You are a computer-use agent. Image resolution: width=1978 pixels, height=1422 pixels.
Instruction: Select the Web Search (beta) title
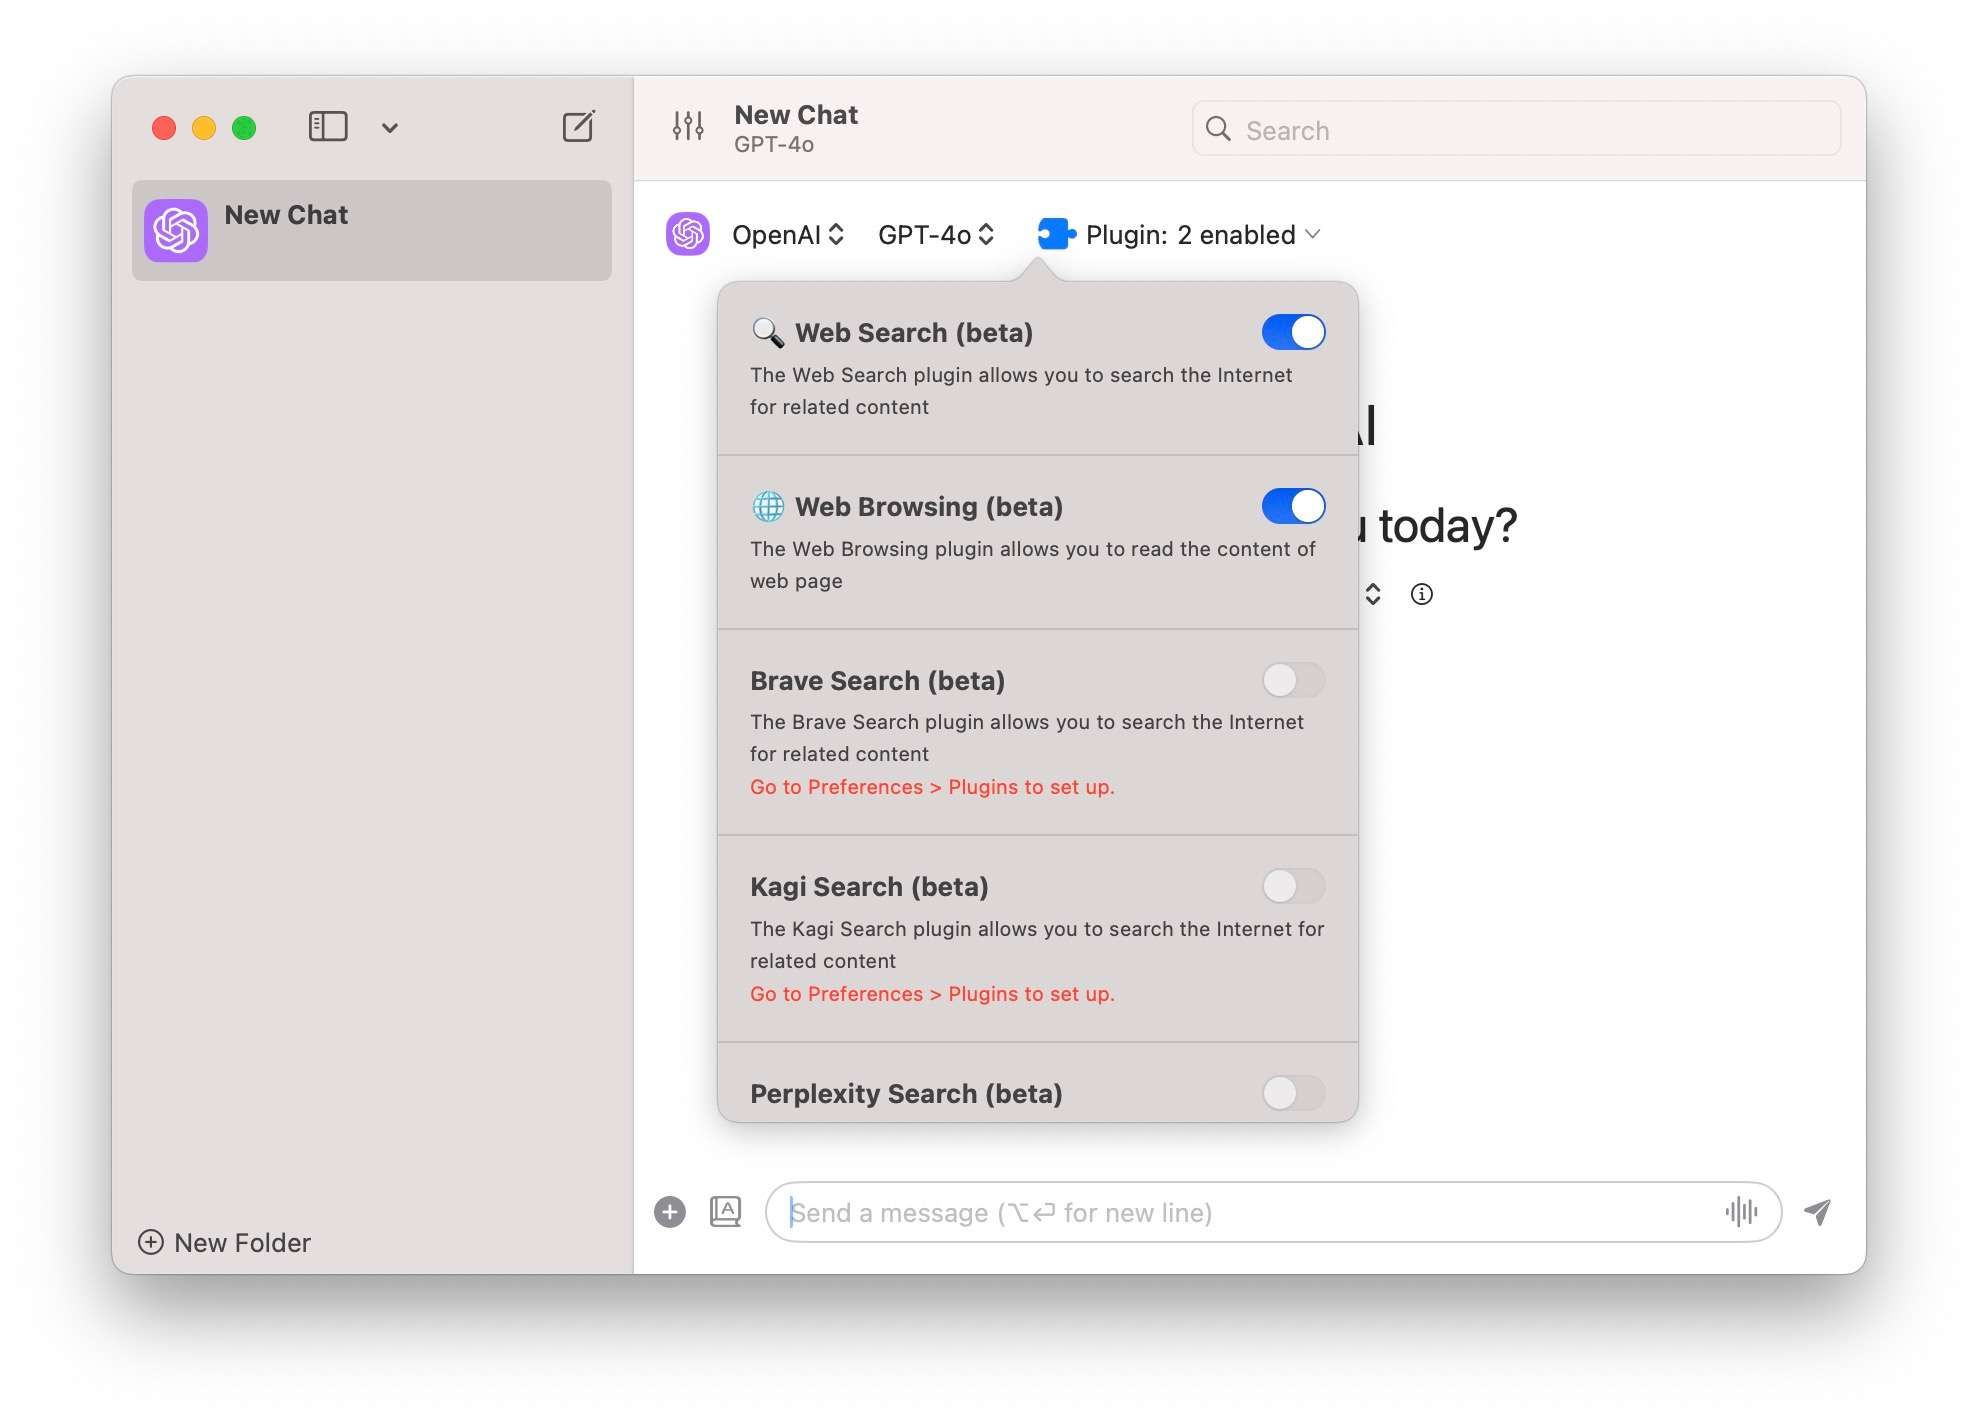pyautogui.click(x=914, y=333)
